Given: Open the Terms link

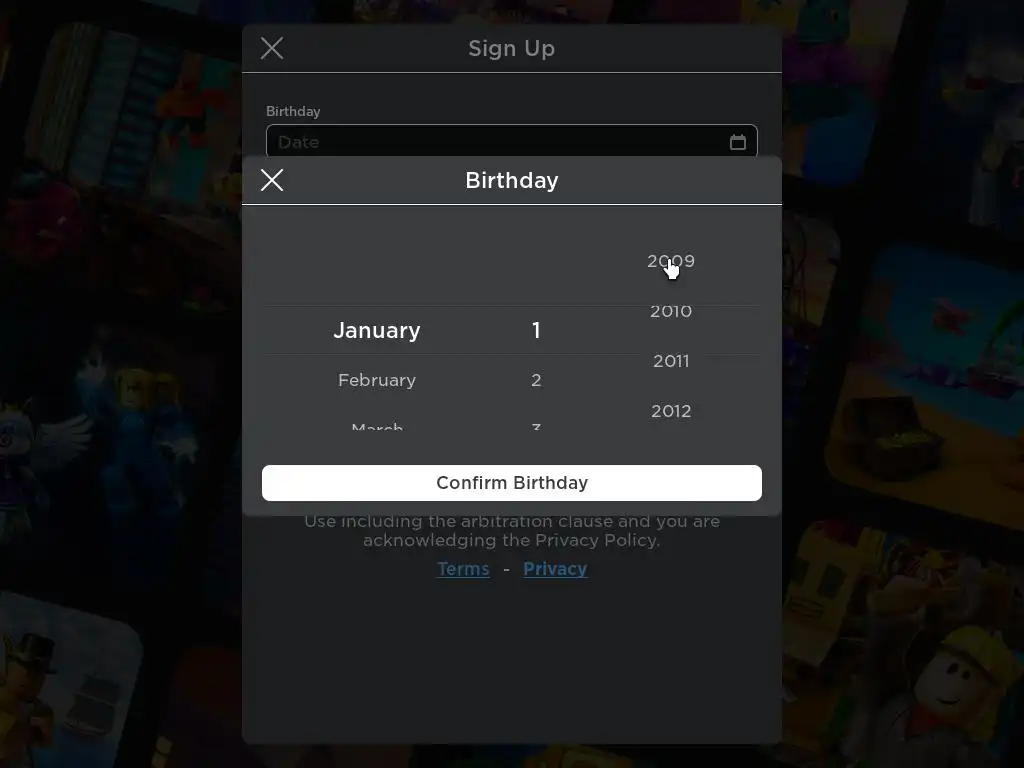Looking at the screenshot, I should pos(463,569).
